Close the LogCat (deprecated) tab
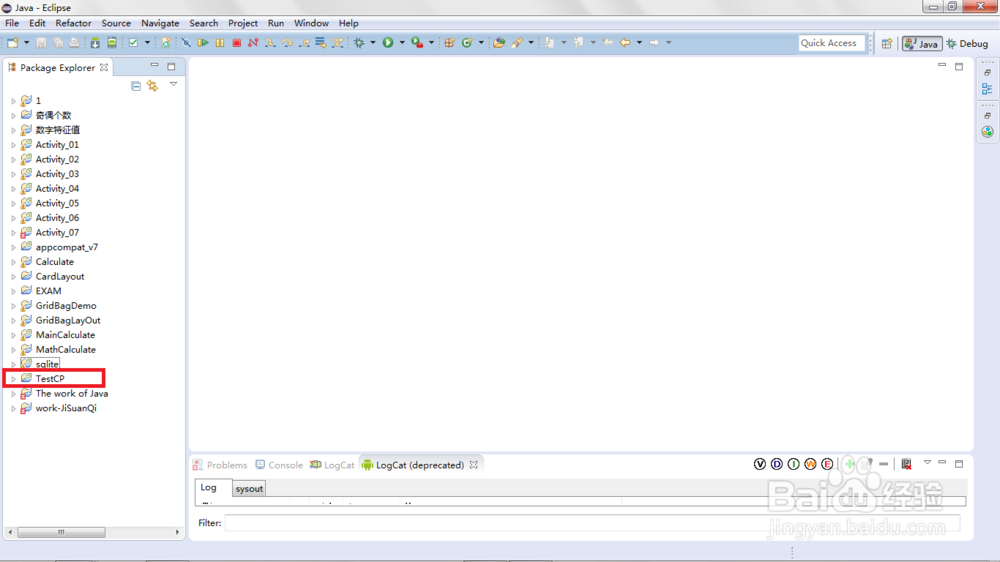The image size is (1000, 562). pos(473,465)
